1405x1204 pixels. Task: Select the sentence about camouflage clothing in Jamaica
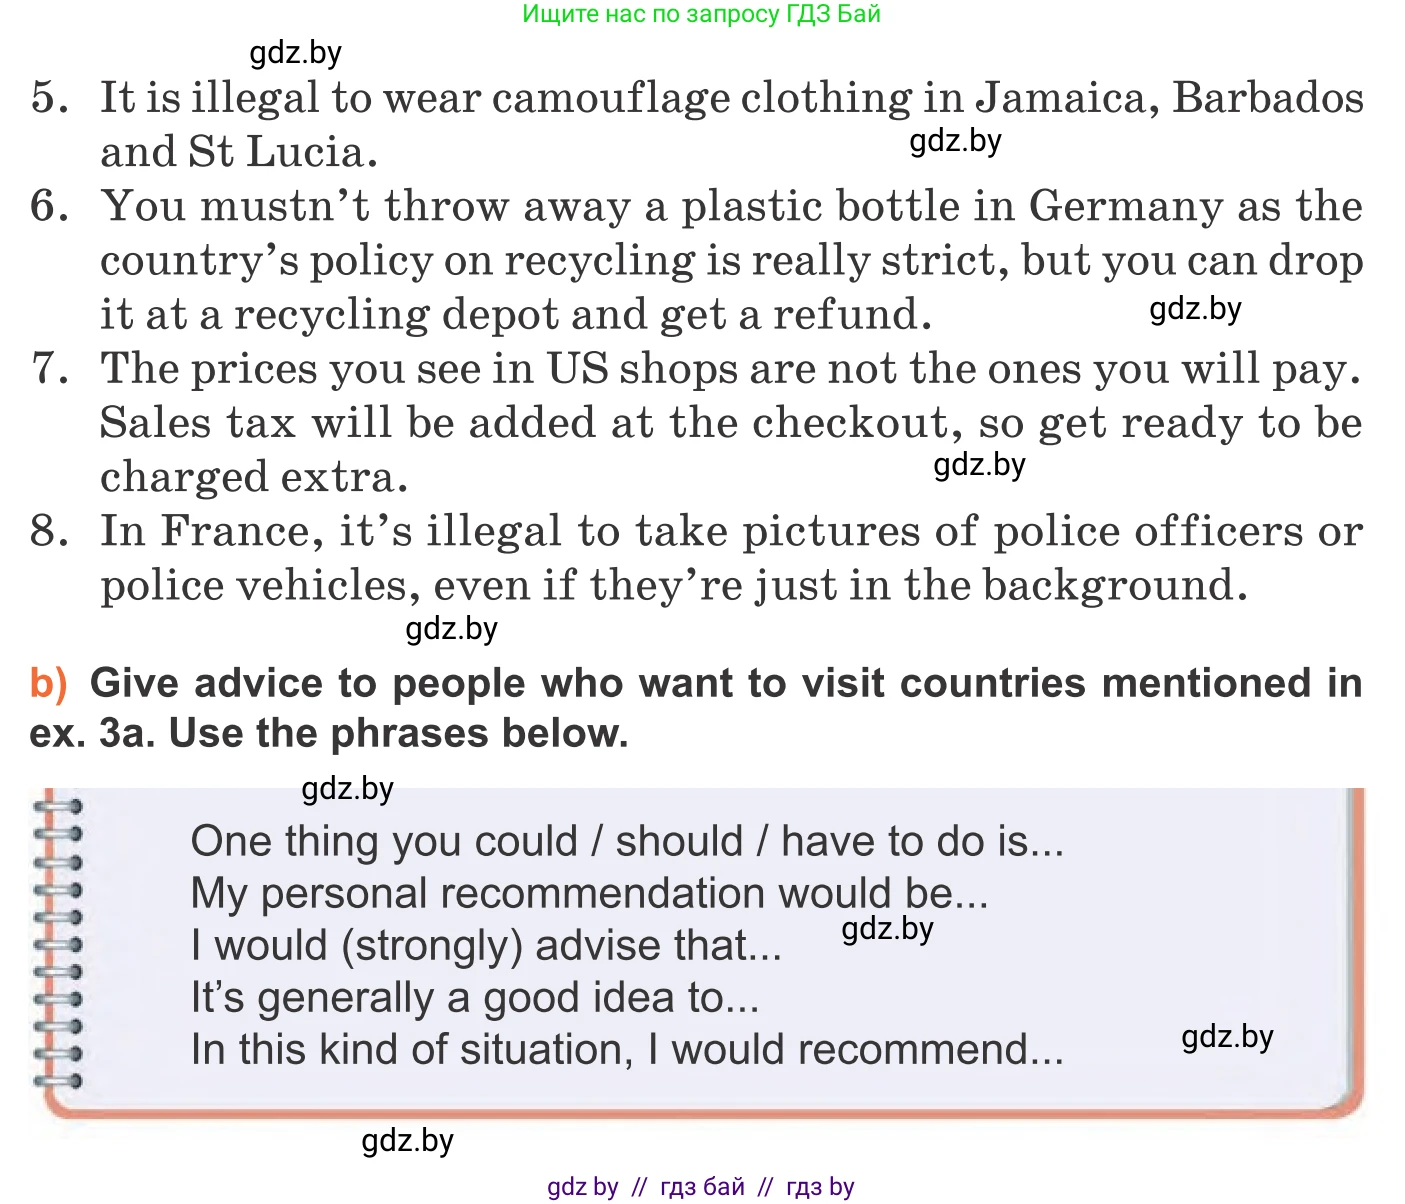click(x=730, y=99)
